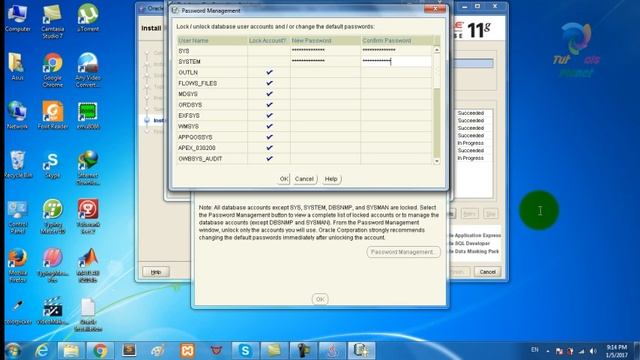
Task: Click the SYS New Password field
Action: [325, 51]
